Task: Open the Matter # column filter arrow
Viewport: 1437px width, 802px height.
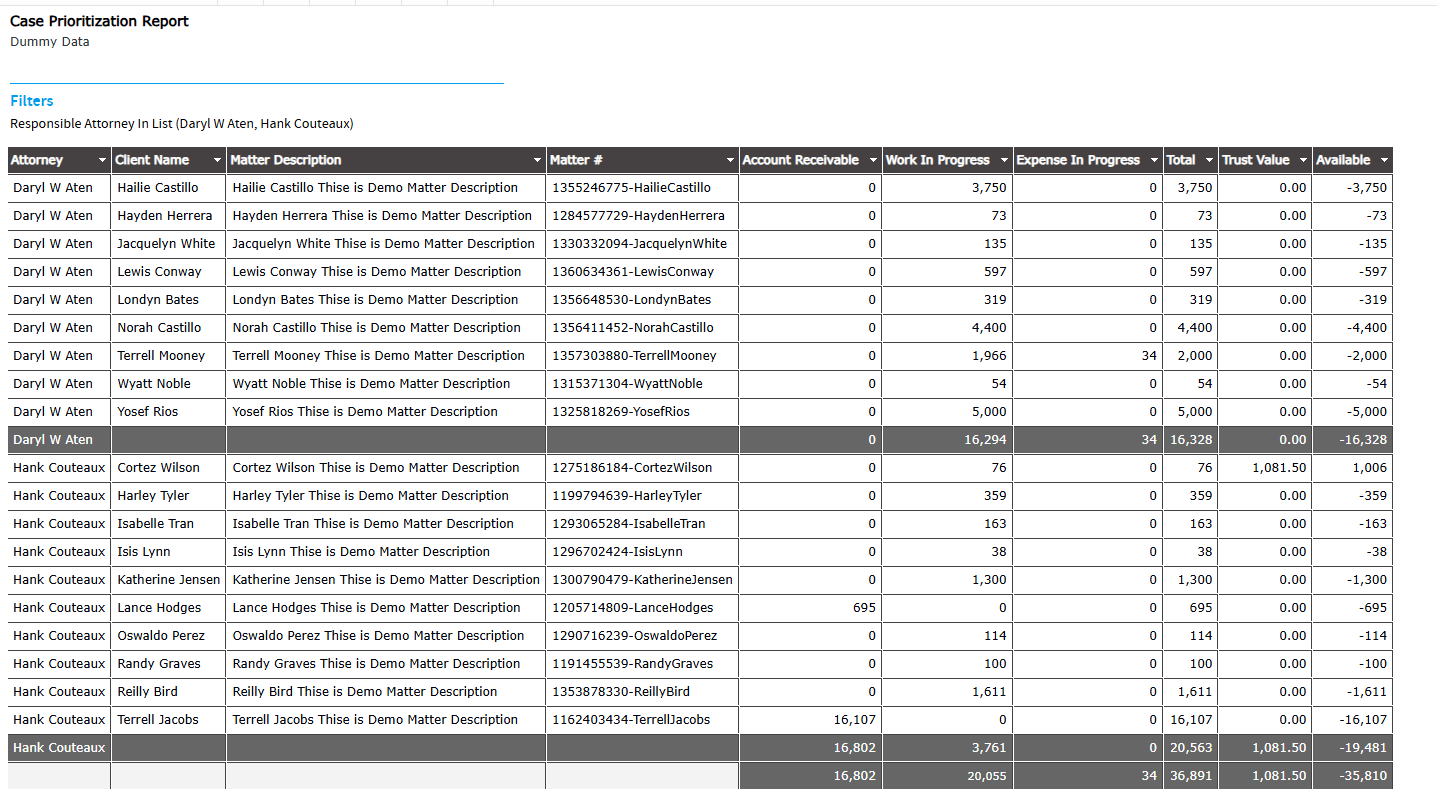Action: click(730, 161)
